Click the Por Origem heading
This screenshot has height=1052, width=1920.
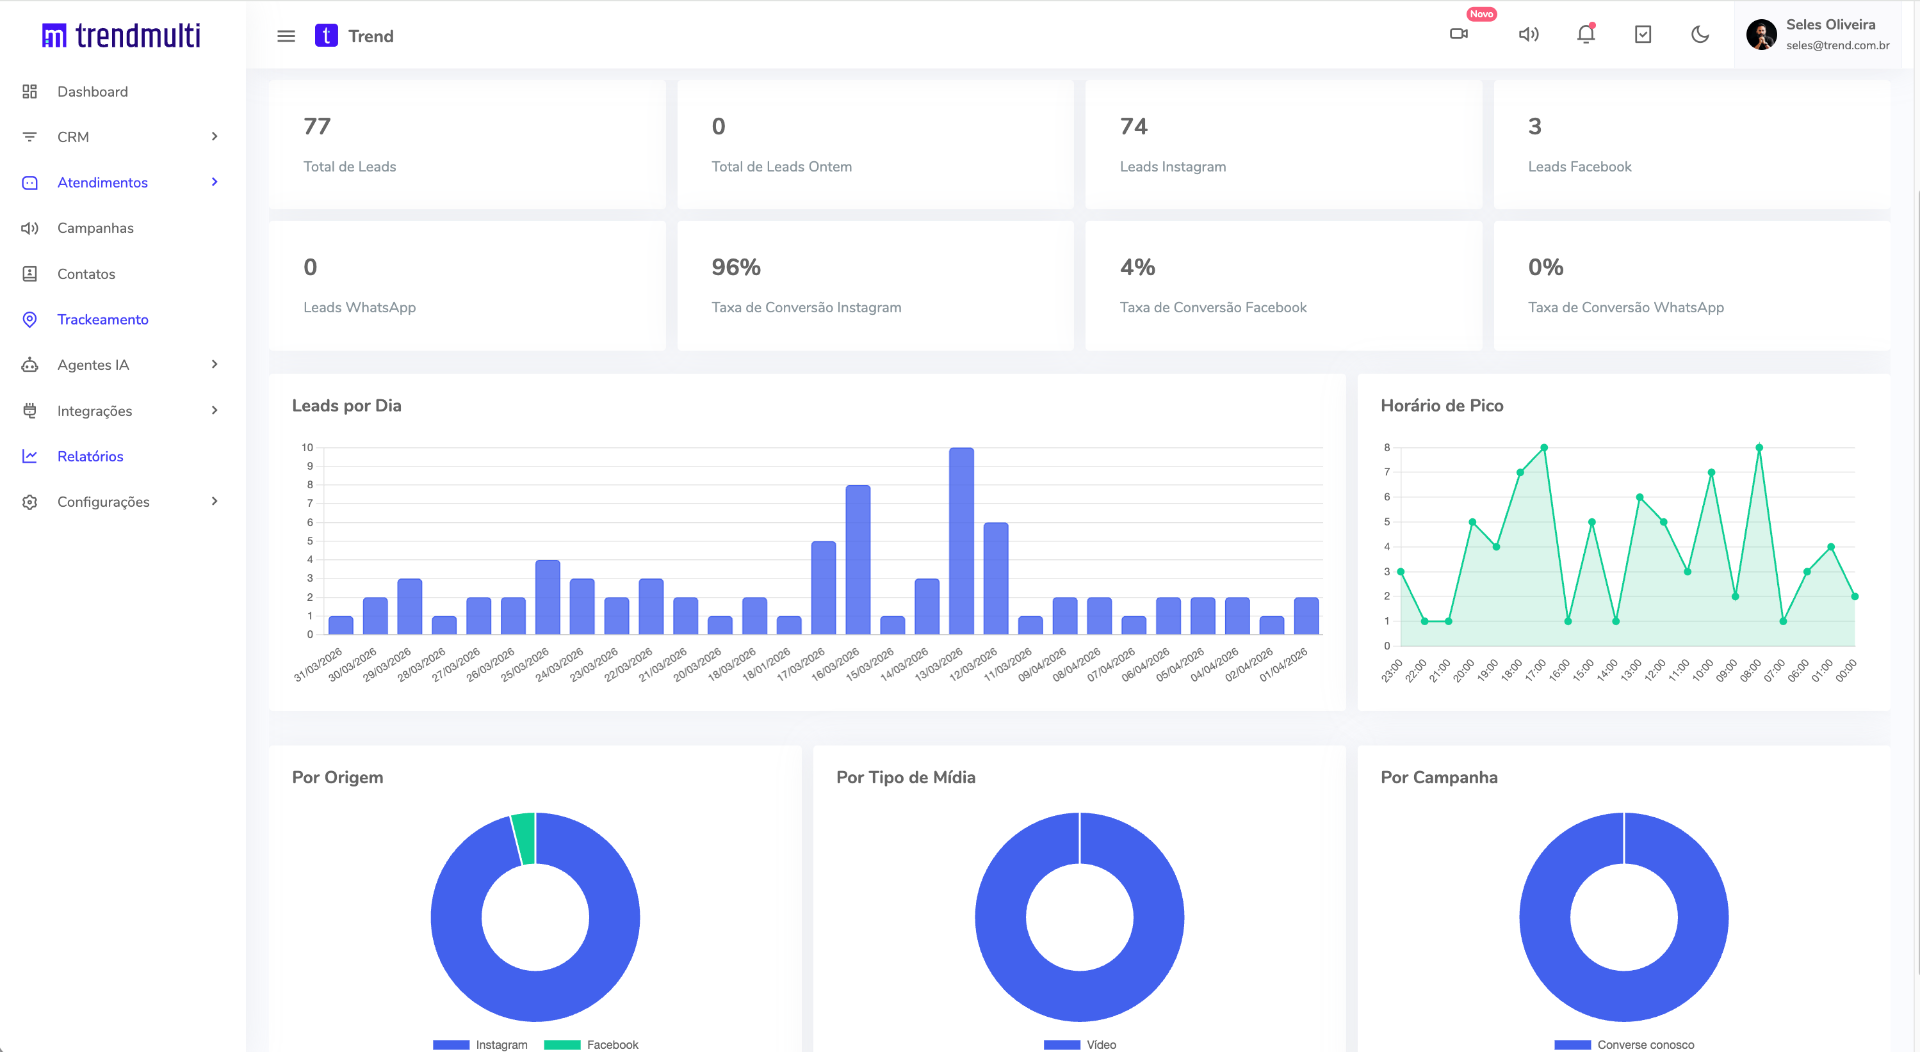[x=338, y=777]
